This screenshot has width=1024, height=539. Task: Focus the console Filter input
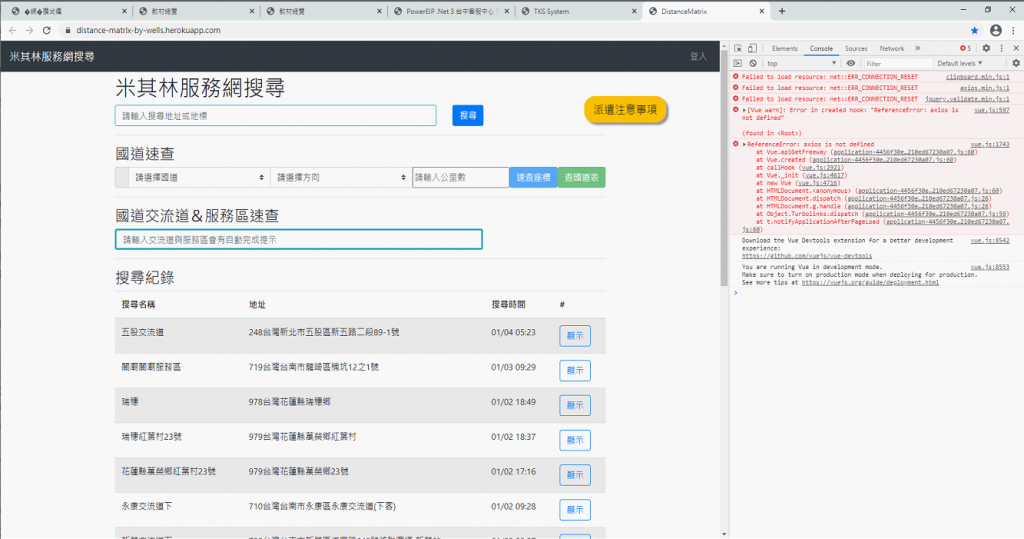[897, 63]
